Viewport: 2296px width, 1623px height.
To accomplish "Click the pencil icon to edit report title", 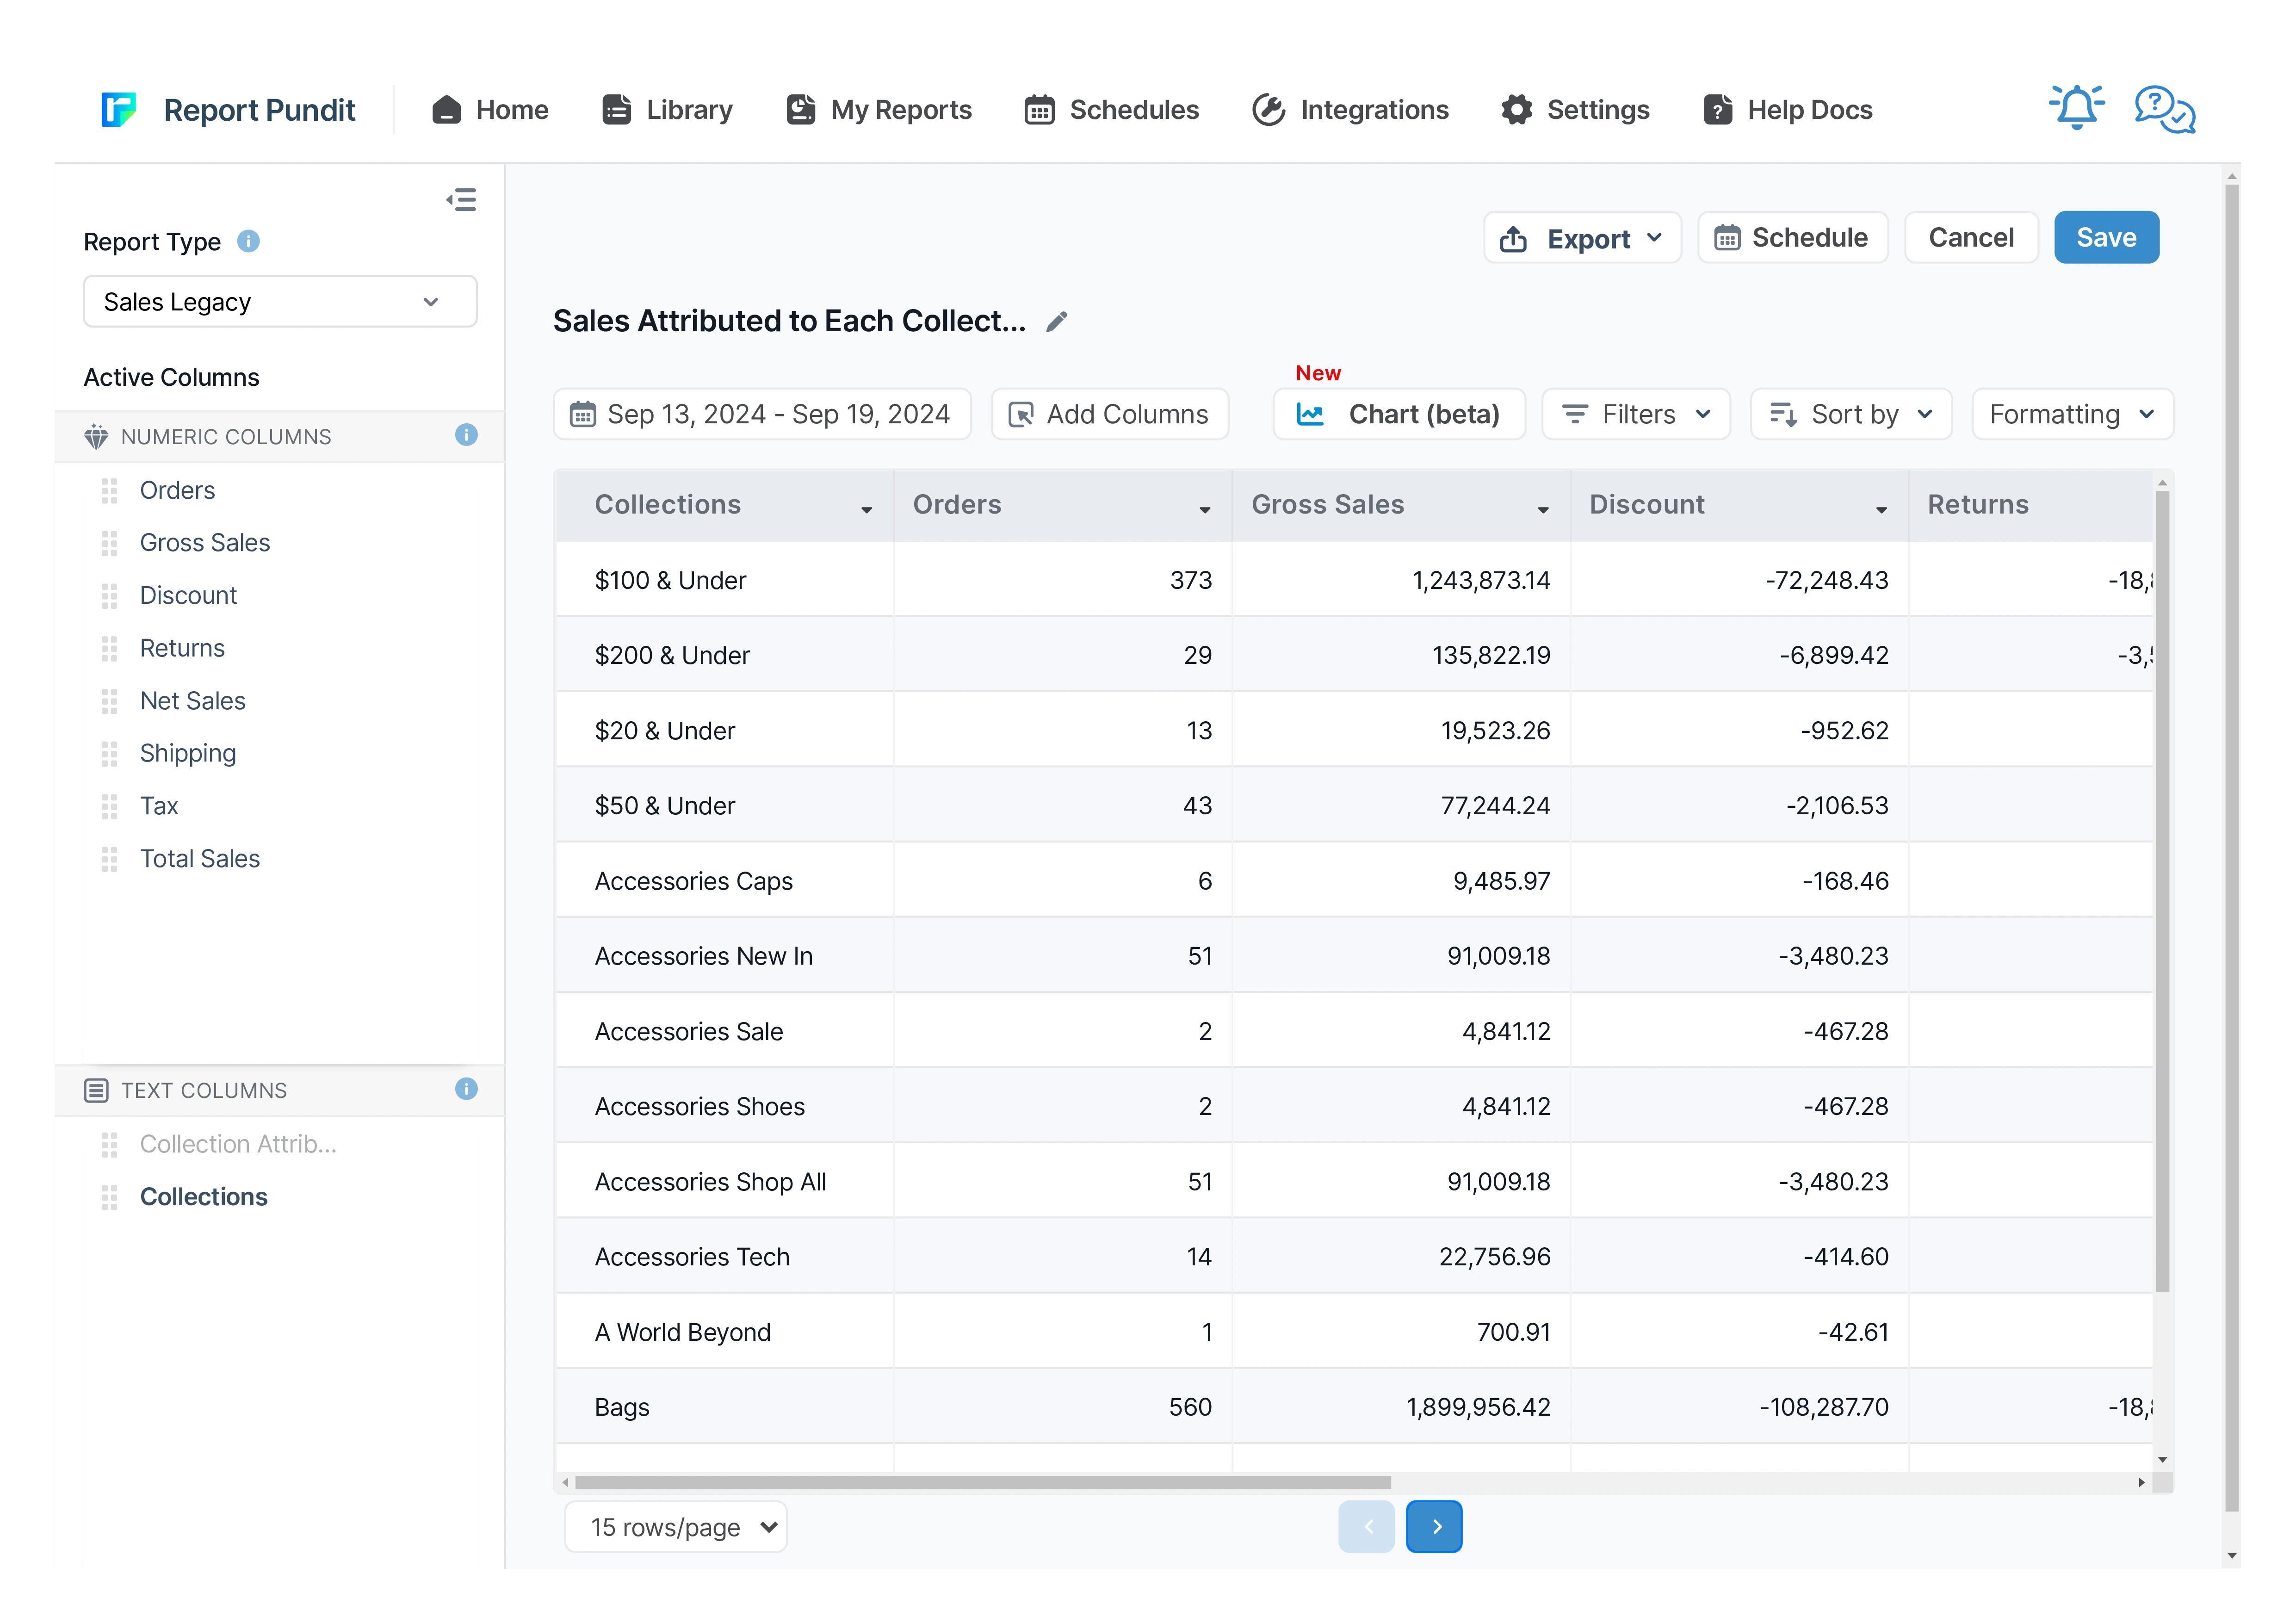I will click(x=1057, y=322).
